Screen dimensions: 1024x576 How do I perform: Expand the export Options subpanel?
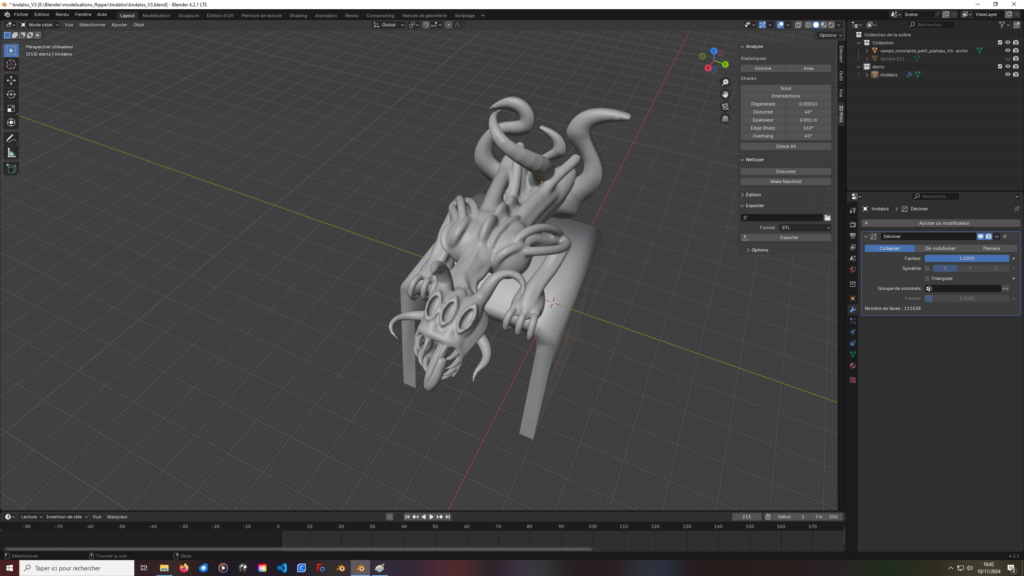click(x=758, y=250)
